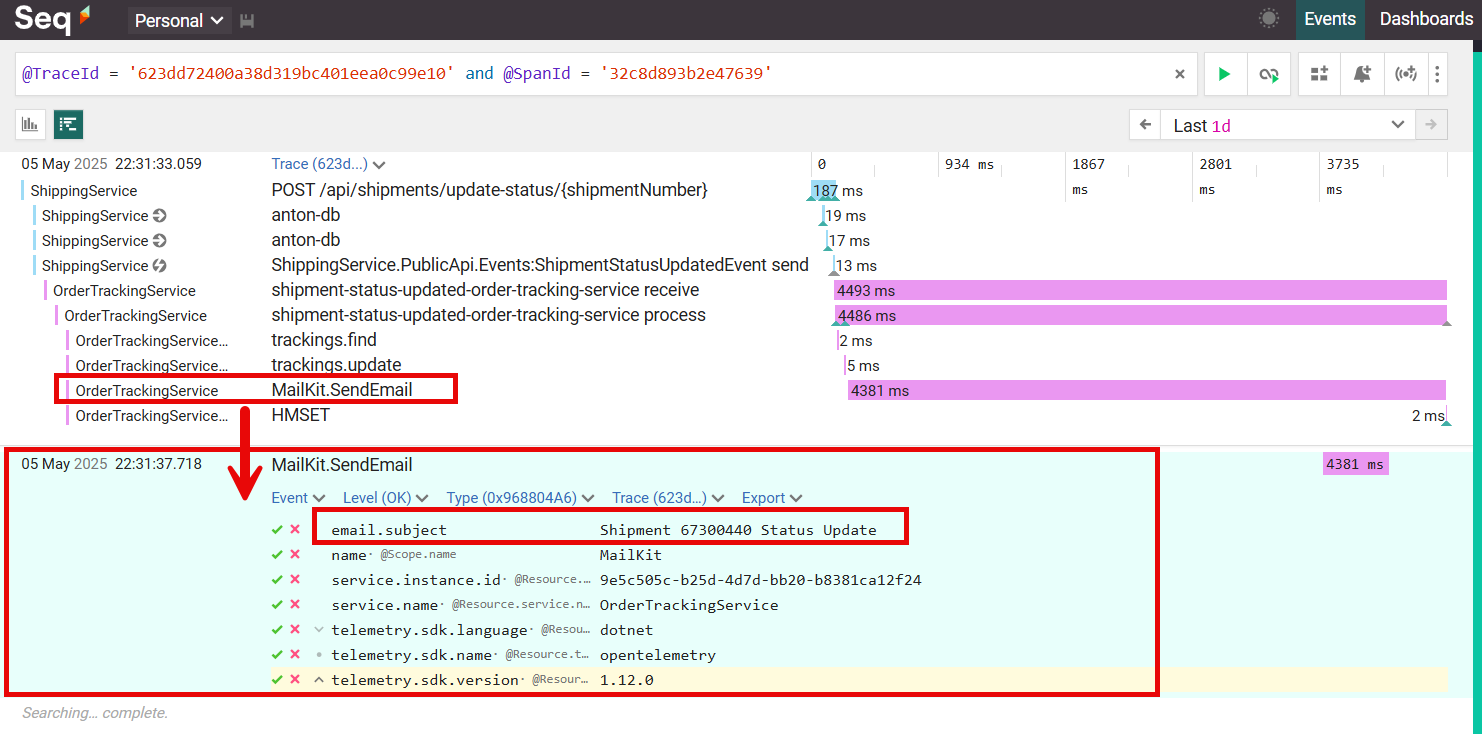Click the OrderTrackingService service.name value
The height and width of the screenshot is (734, 1482).
689,605
